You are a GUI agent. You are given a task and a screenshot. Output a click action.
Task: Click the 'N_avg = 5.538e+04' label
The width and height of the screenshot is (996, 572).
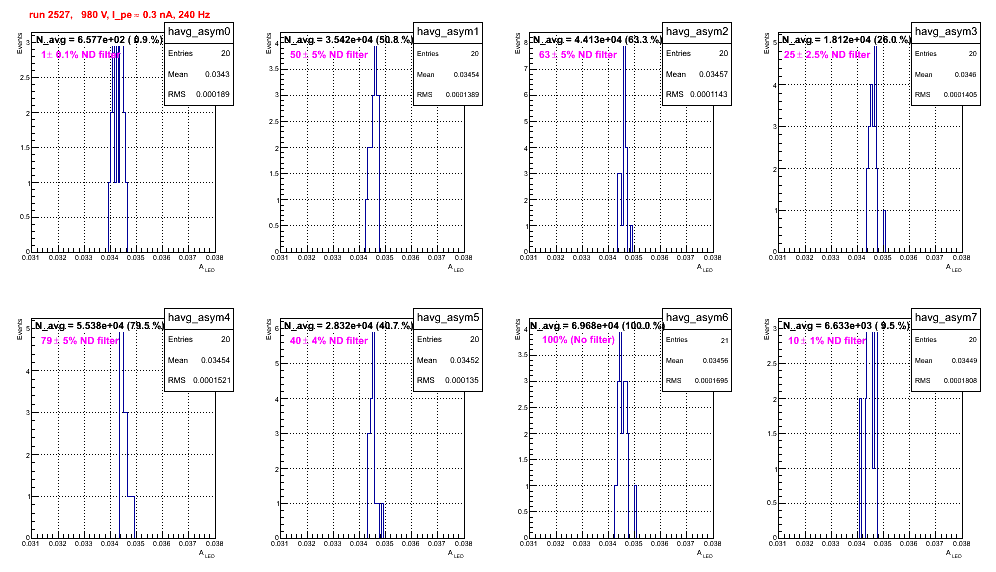[80, 325]
